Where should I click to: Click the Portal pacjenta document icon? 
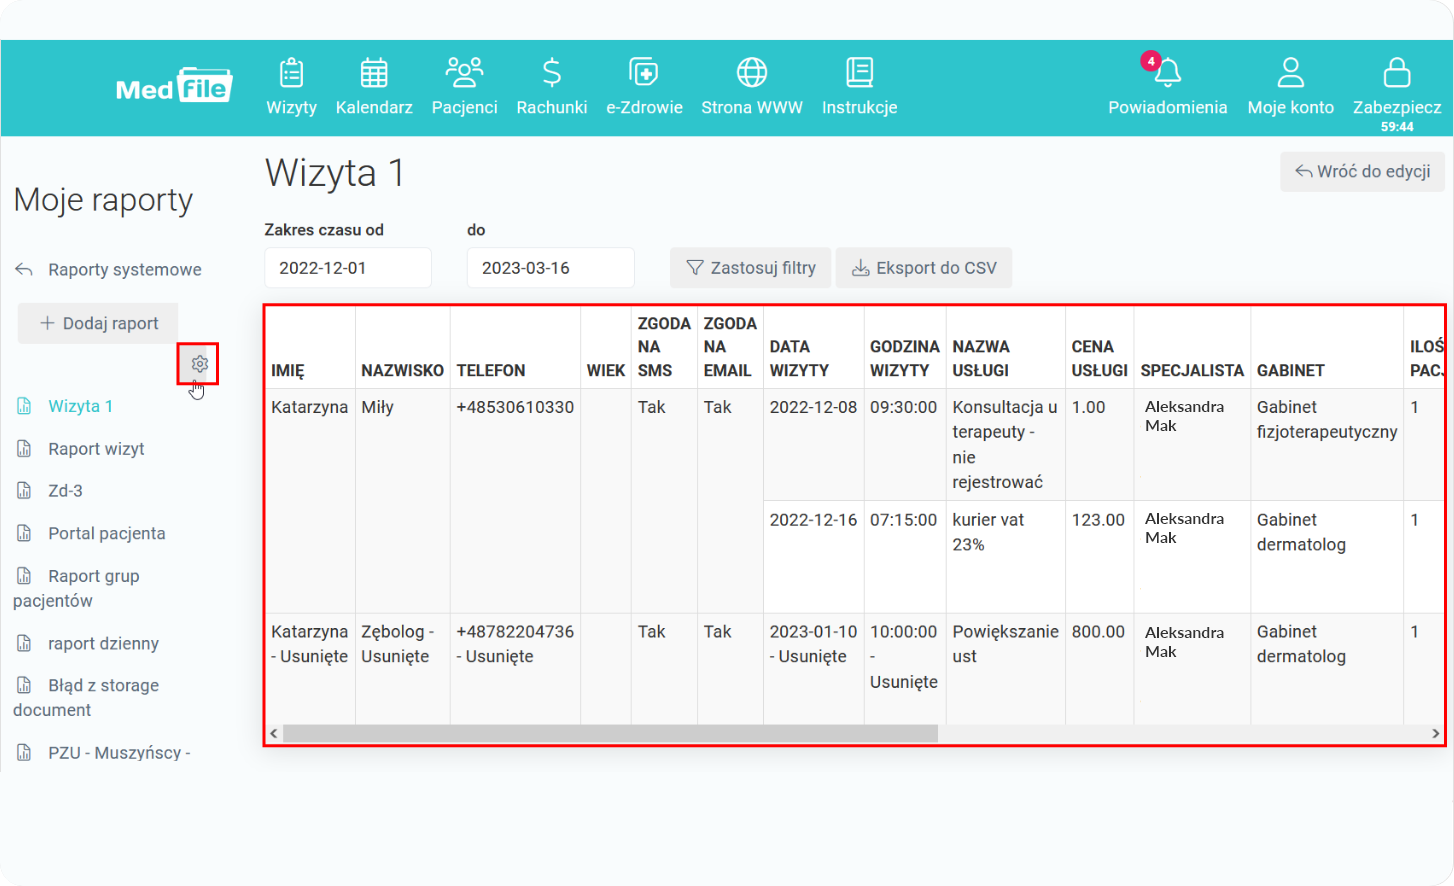click(x=24, y=534)
